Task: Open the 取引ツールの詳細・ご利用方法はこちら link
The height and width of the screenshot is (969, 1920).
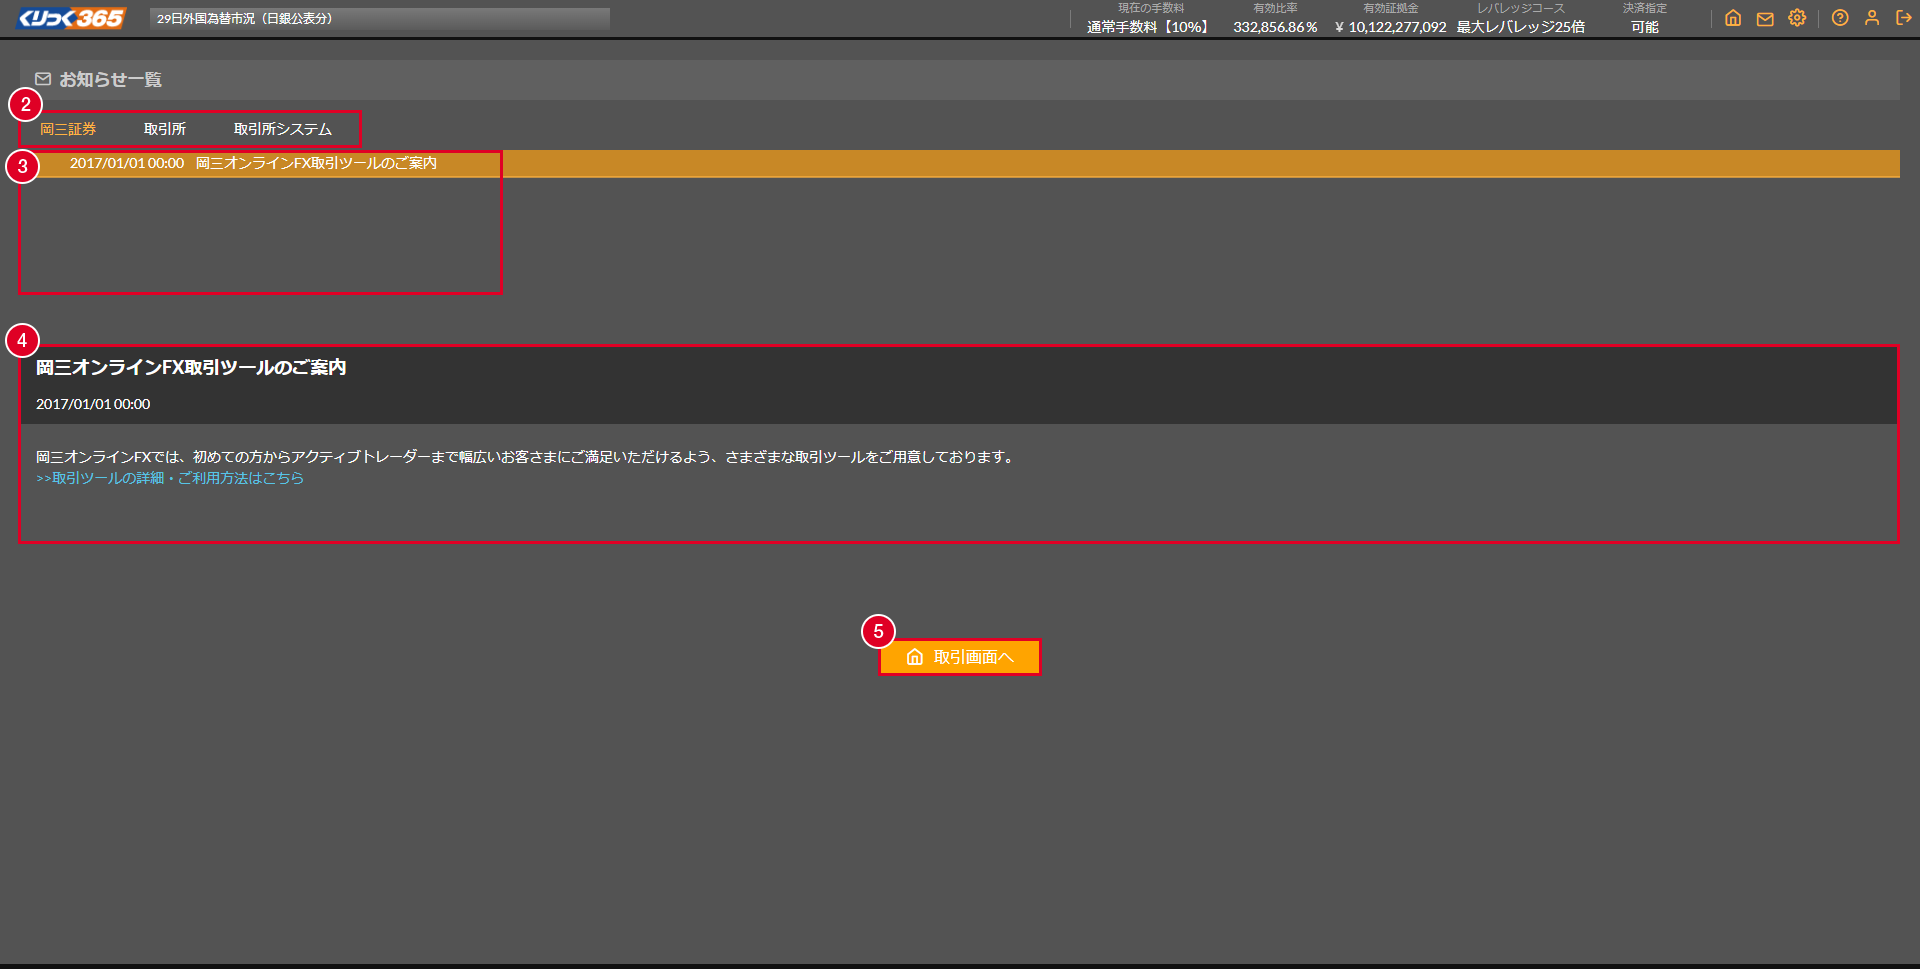Action: coord(170,478)
